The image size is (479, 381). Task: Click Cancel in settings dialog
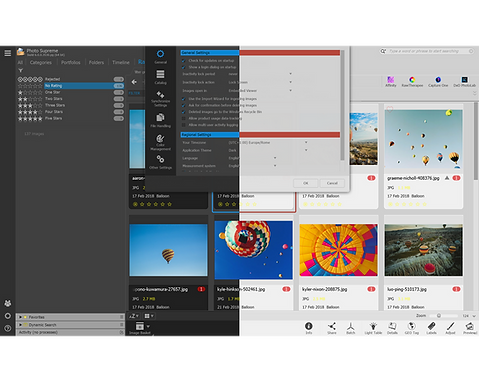[x=332, y=183]
